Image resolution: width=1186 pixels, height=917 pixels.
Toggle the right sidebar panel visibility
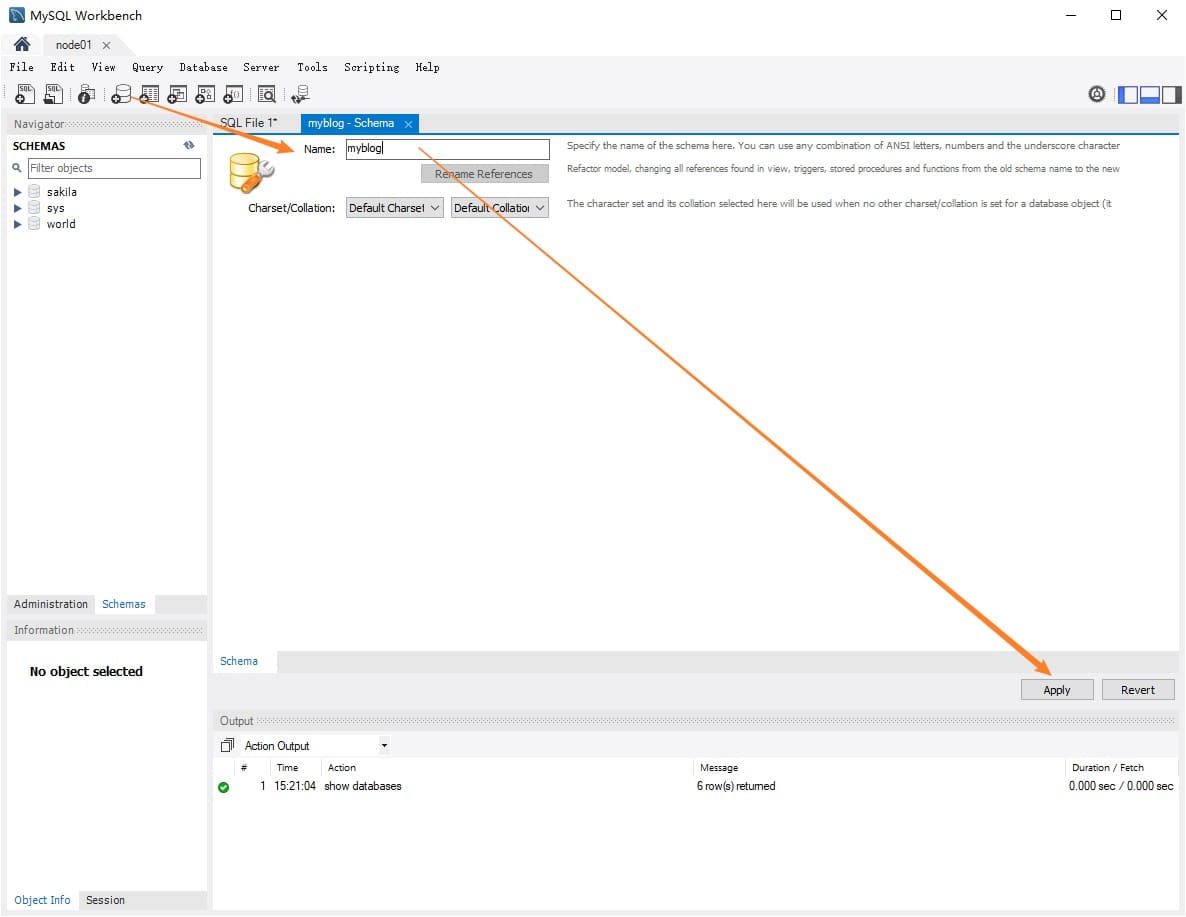(x=1171, y=94)
